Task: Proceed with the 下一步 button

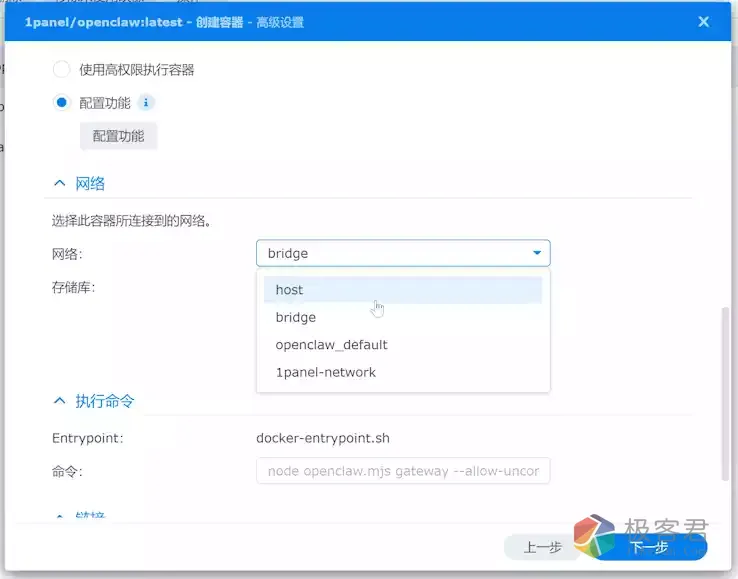Action: pos(649,547)
